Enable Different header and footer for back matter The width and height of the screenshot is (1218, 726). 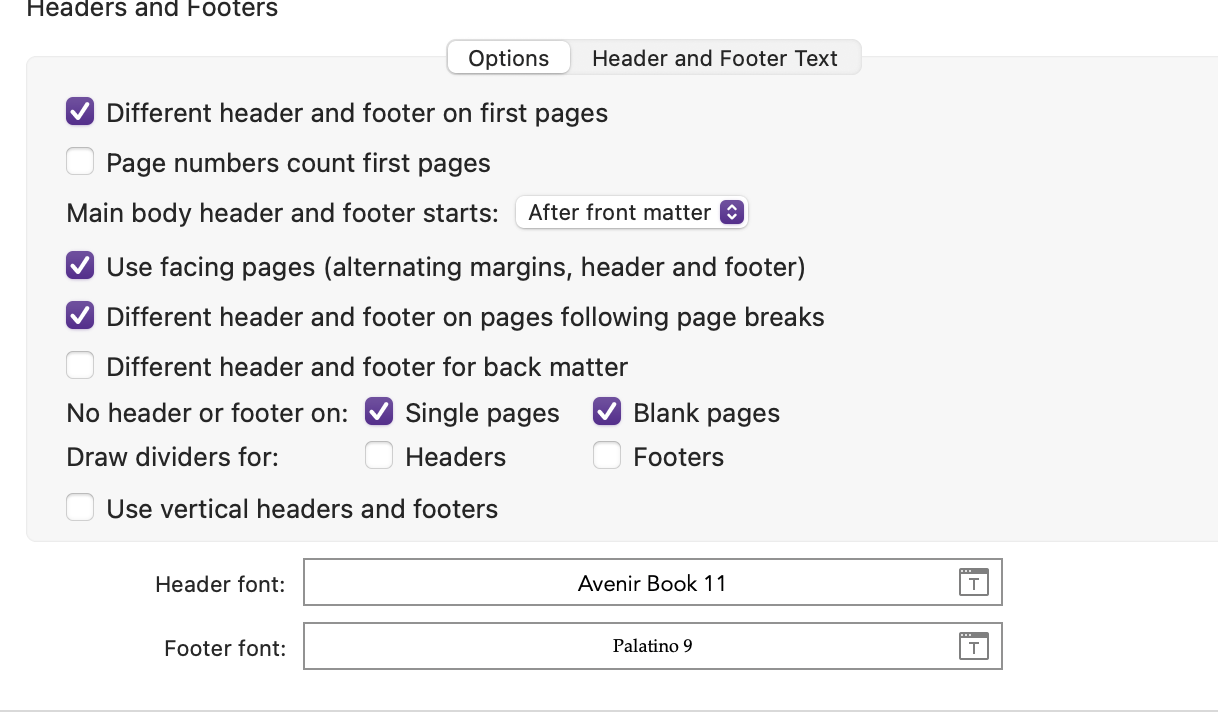coord(80,366)
